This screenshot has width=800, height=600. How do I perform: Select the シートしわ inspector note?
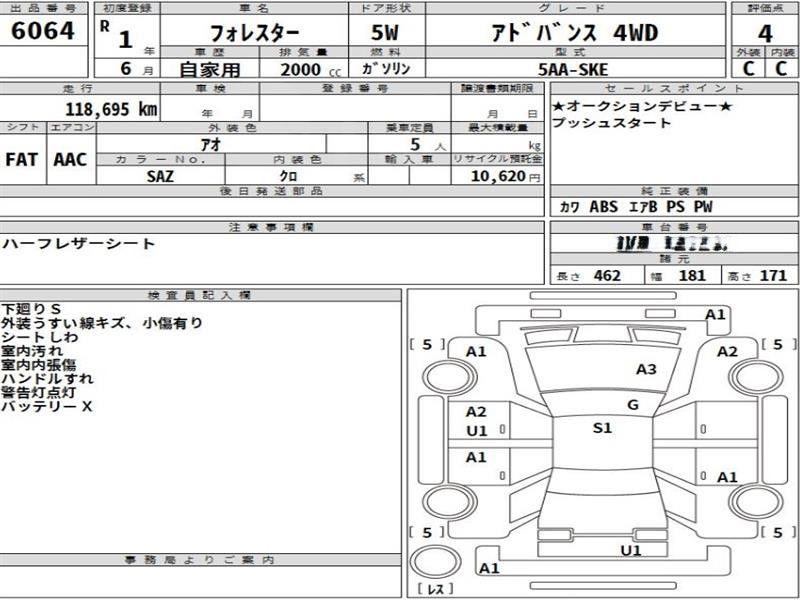coord(40,337)
